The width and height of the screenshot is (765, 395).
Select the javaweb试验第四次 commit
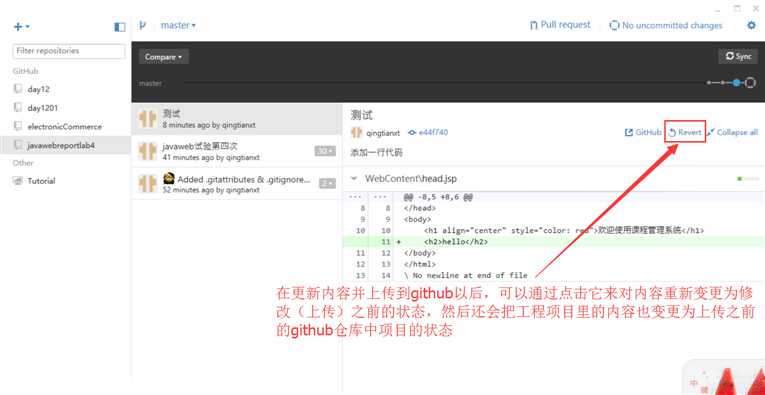[x=237, y=152]
